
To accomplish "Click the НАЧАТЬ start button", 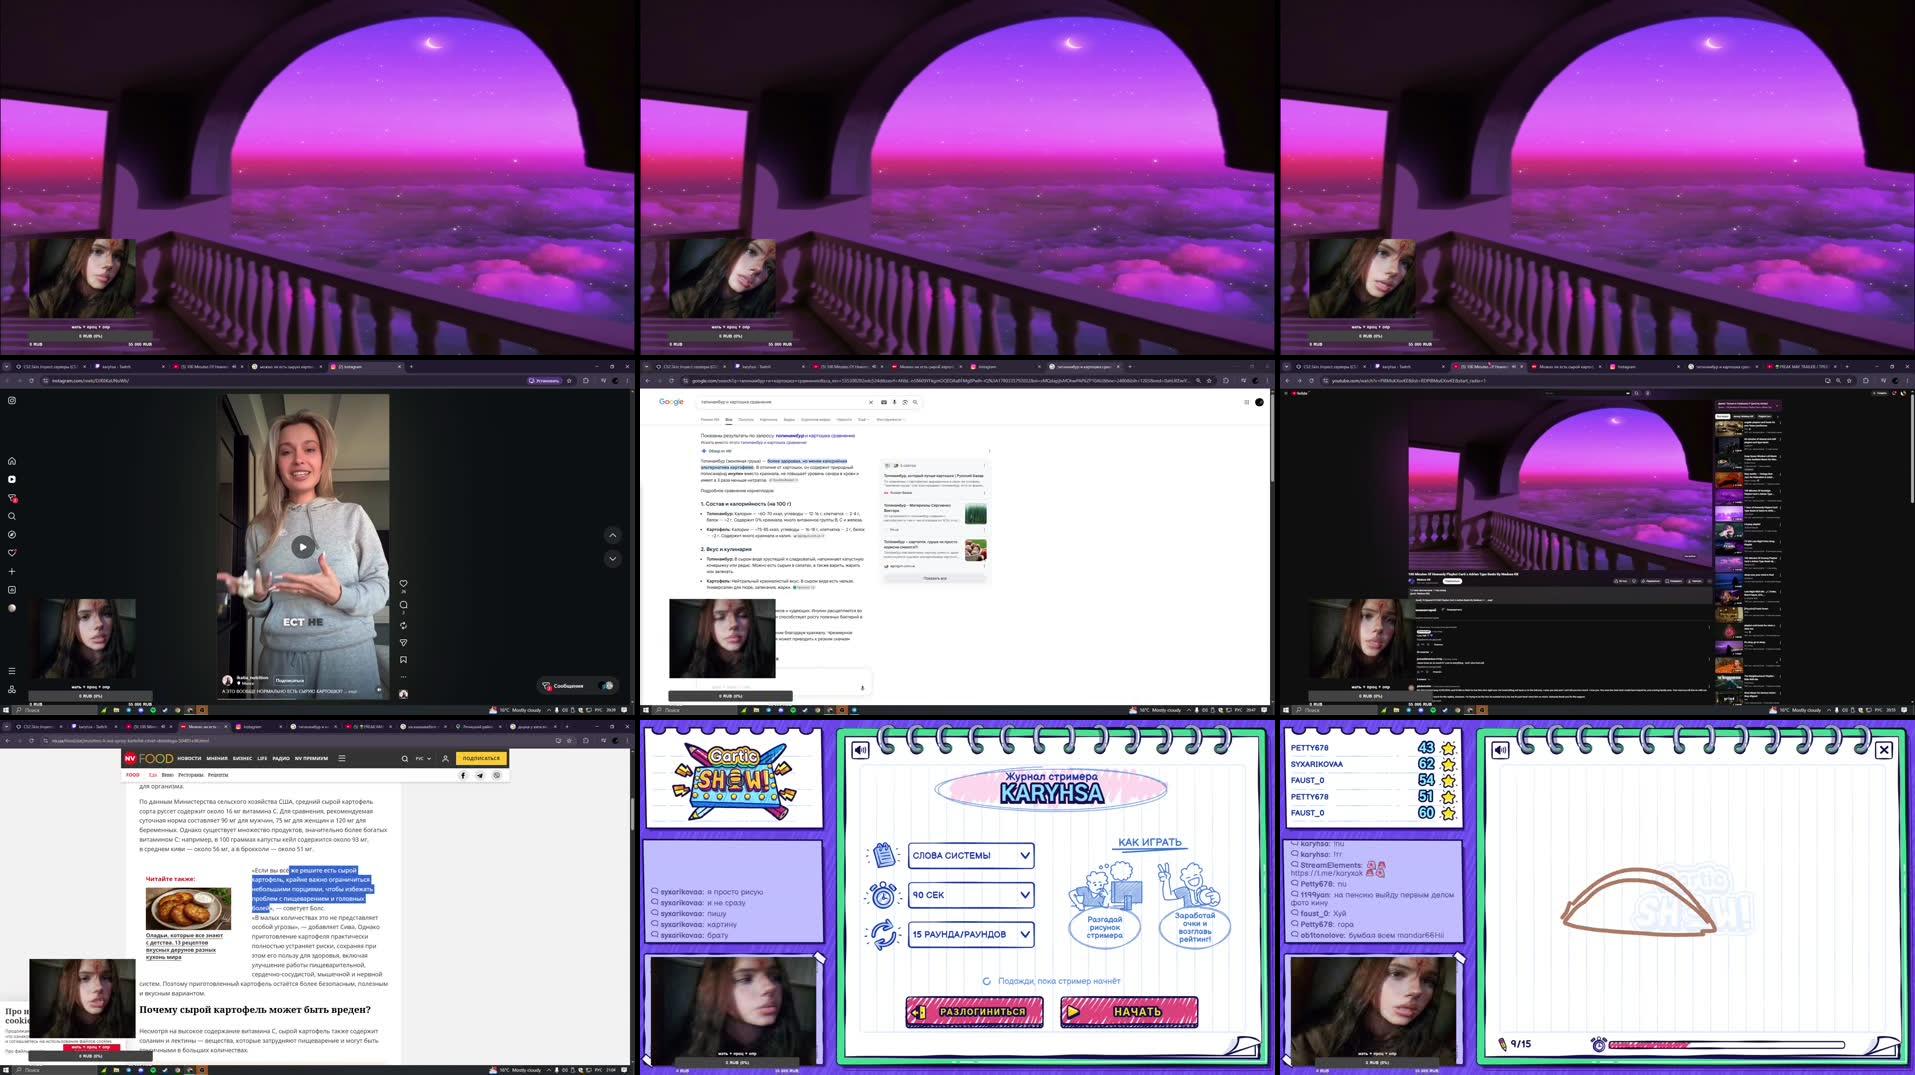I will 1129,1011.
